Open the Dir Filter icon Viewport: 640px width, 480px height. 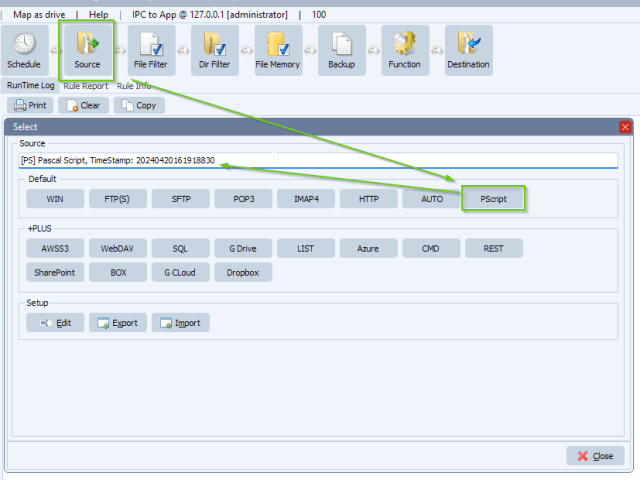tap(215, 50)
